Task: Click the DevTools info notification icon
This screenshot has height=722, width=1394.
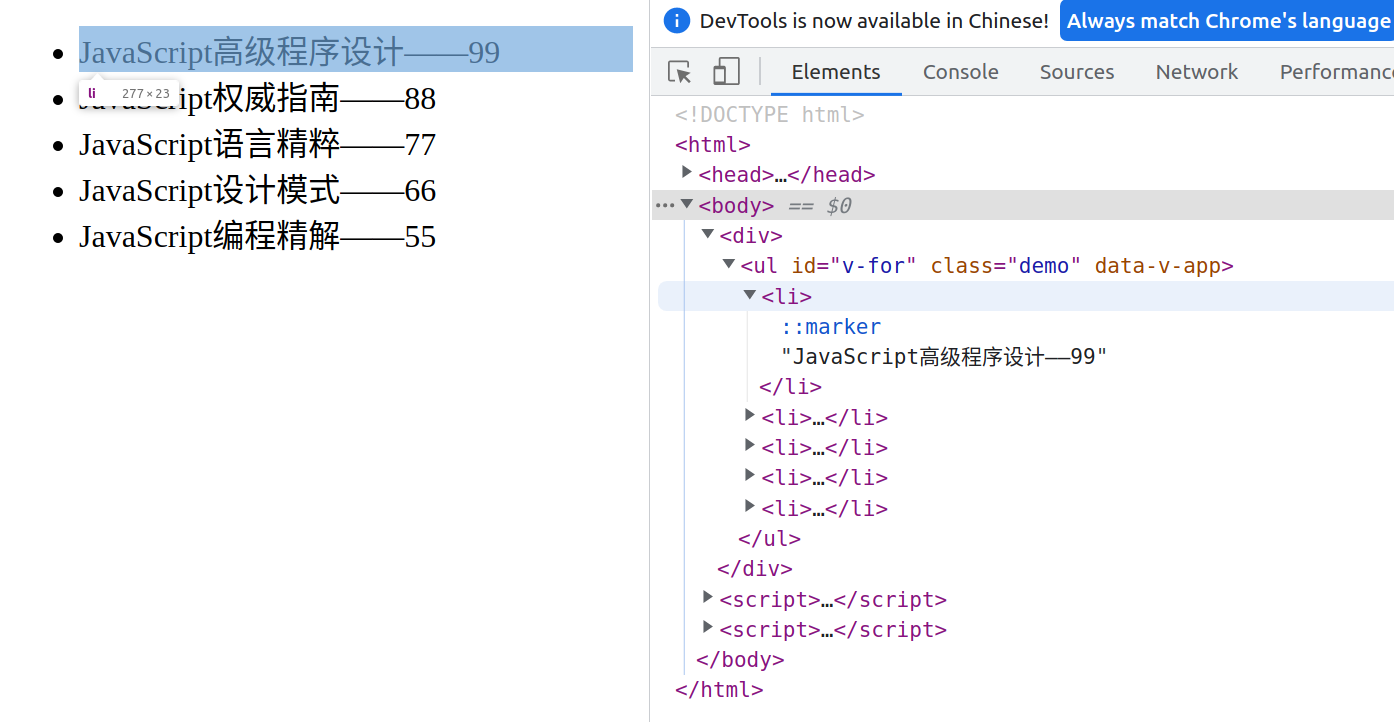Action: coord(677,20)
